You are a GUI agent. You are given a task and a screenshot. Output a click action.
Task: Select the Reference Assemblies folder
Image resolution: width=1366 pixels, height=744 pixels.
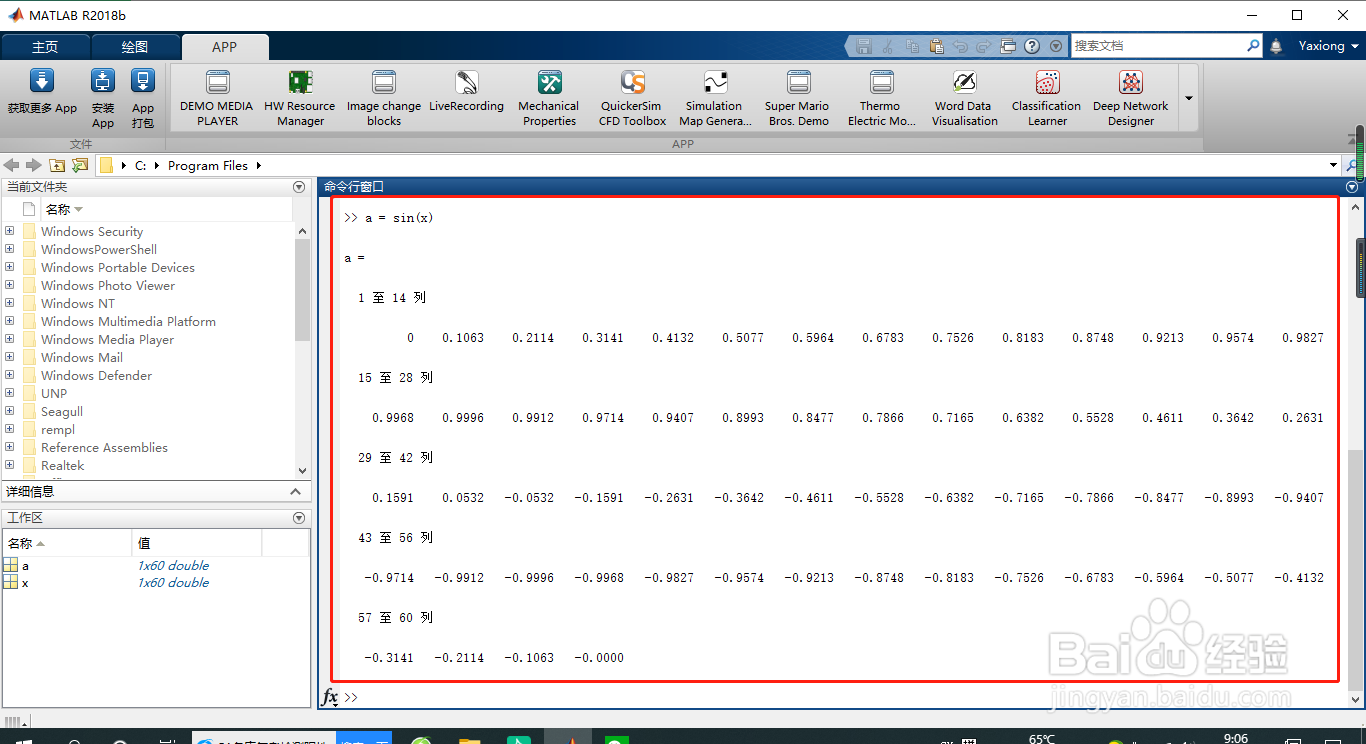pyautogui.click(x=104, y=447)
